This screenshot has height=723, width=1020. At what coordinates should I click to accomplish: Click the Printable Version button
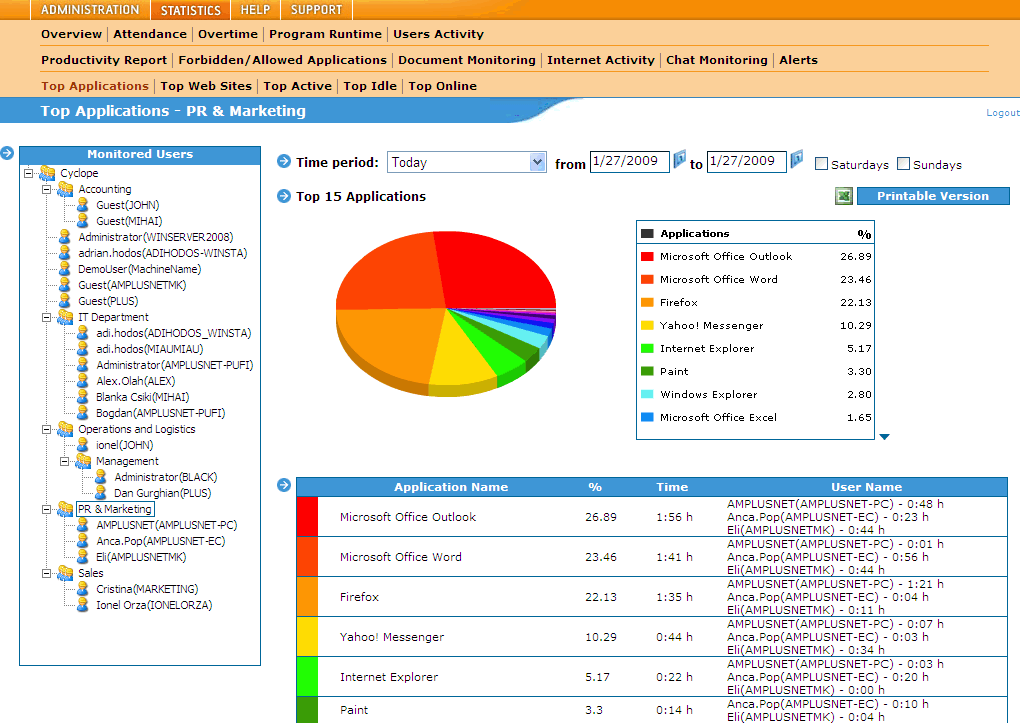pos(933,196)
